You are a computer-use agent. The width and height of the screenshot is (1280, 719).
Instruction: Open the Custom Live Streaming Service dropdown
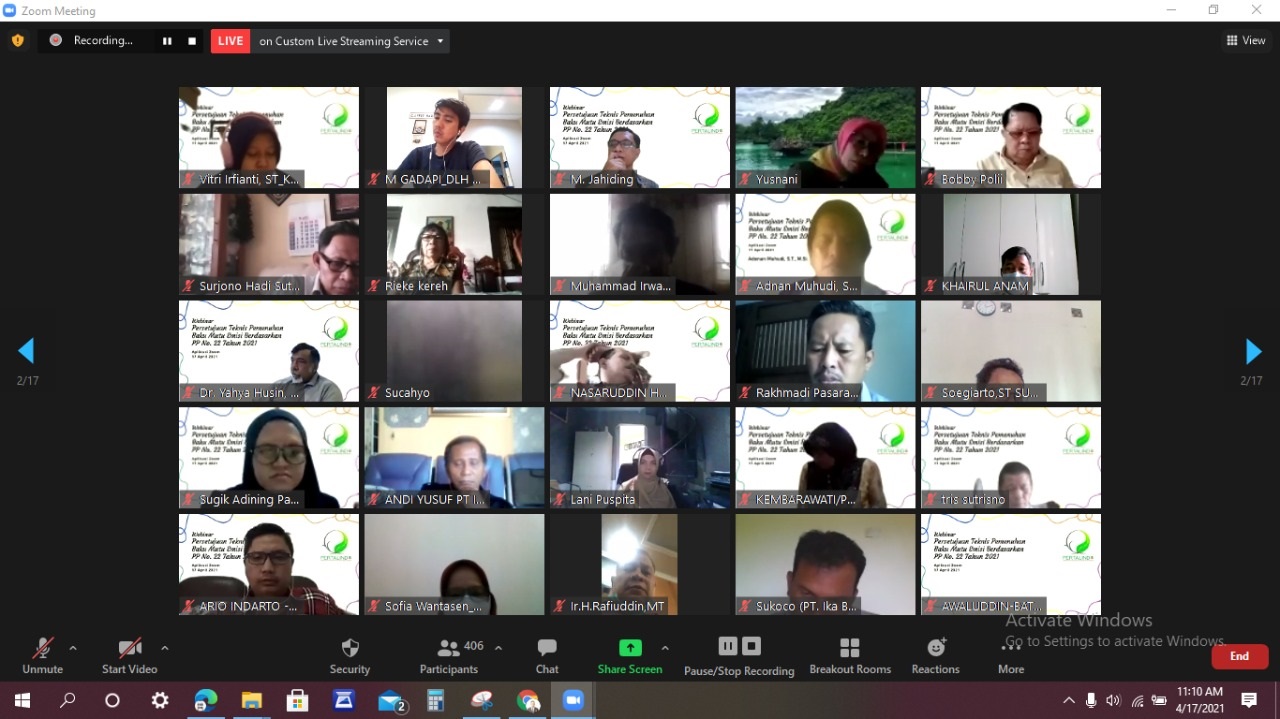click(x=440, y=41)
